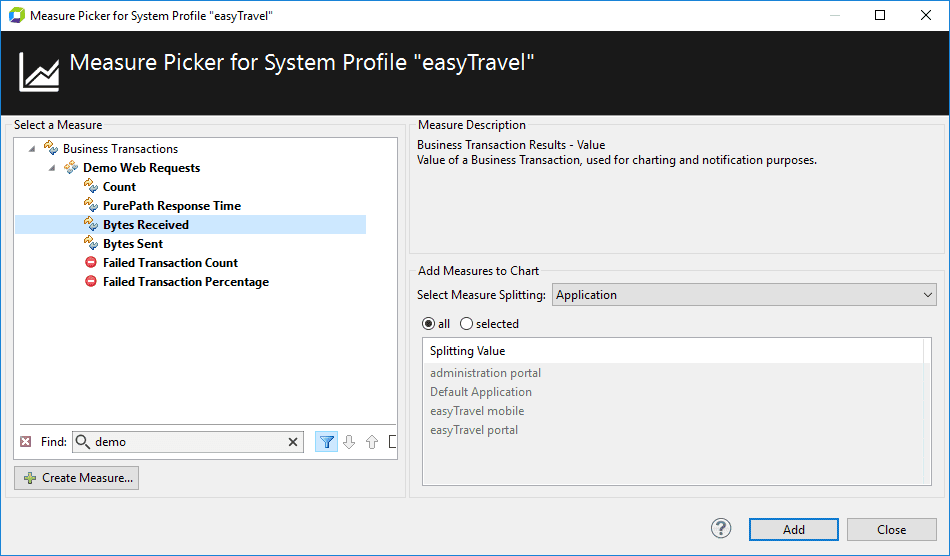The image size is (950, 556).
Task: Click 'administration portal' splitting value
Action: pyautogui.click(x=485, y=373)
